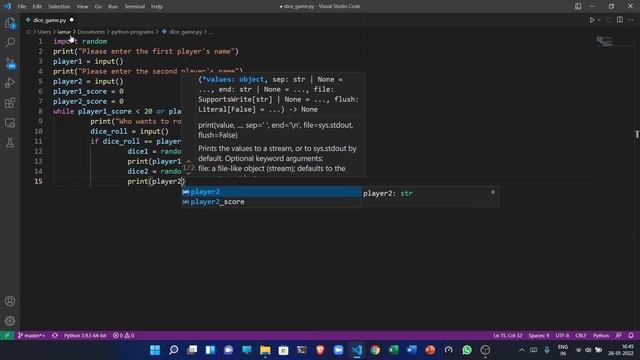Open Windows Start menu
The image size is (640, 360).
[x=155, y=350]
